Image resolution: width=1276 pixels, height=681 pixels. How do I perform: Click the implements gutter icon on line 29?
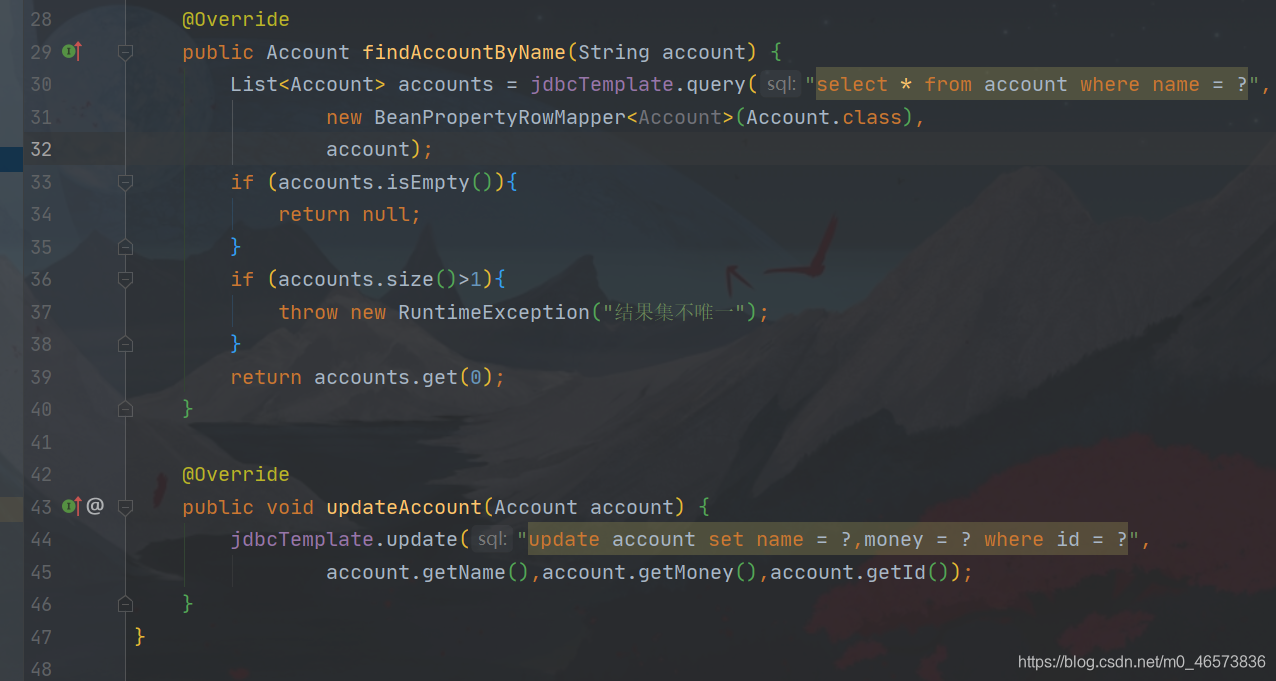tap(72, 51)
